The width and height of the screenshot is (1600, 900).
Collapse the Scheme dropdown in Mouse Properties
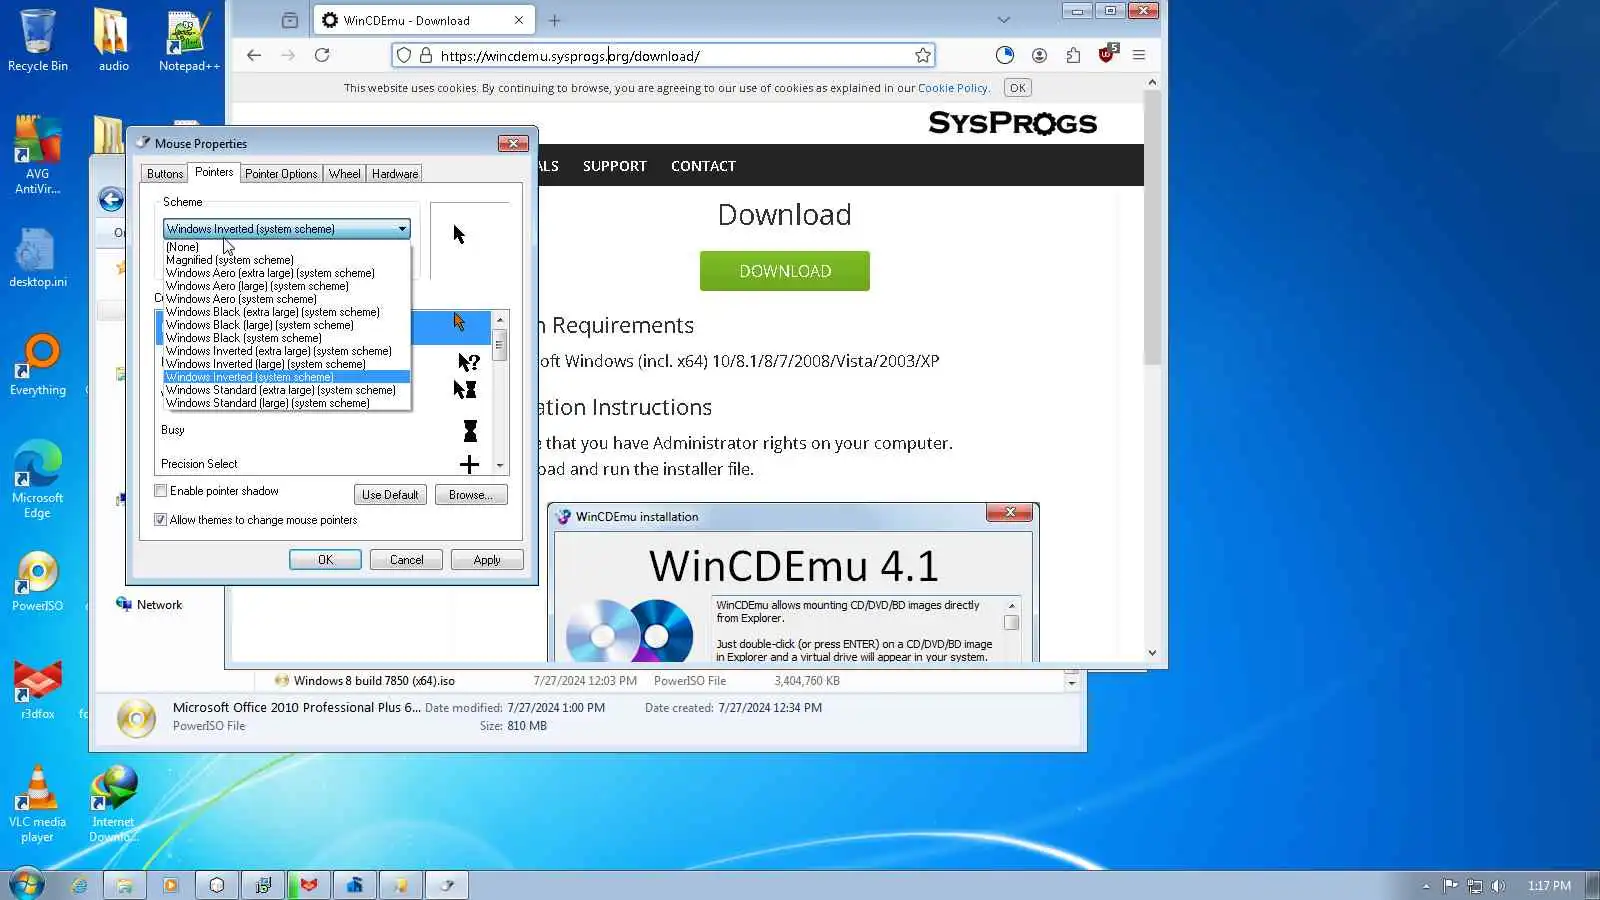tap(402, 229)
